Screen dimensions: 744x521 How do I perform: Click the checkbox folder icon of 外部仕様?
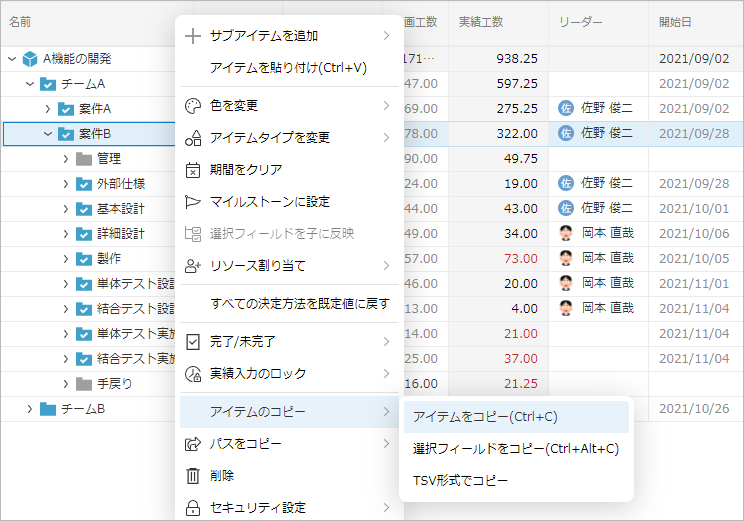(x=84, y=184)
